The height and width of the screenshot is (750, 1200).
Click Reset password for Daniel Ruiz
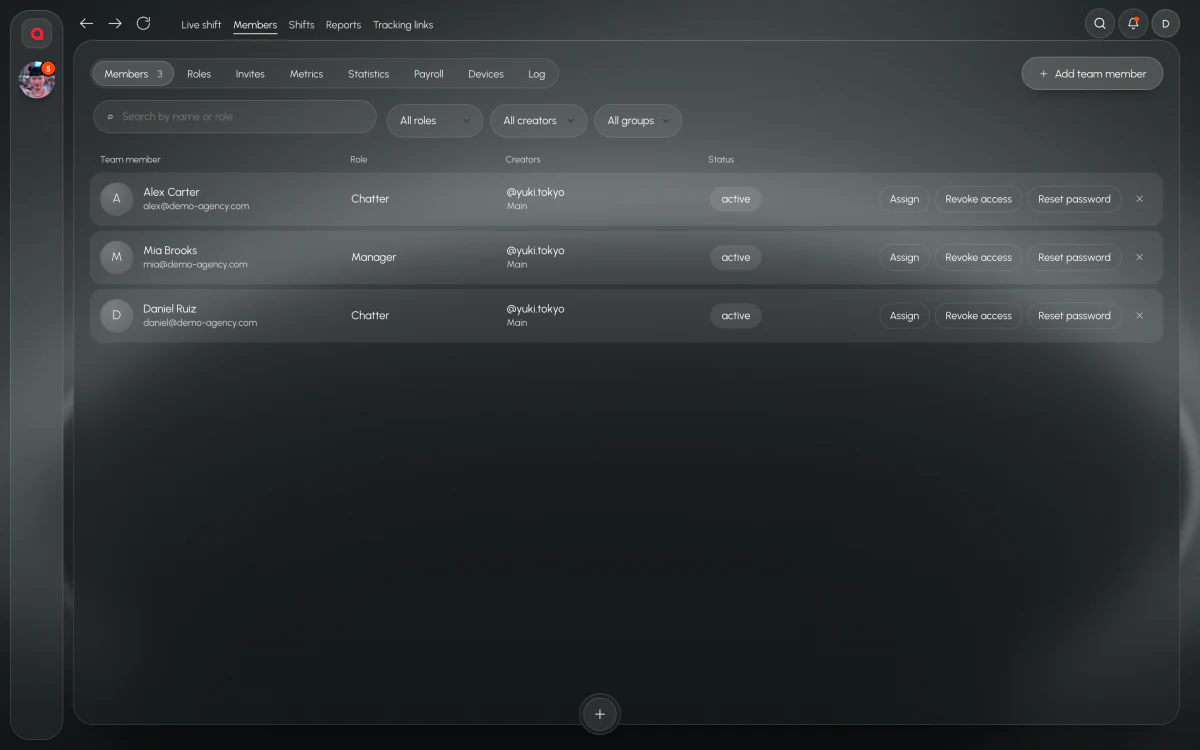pos(1074,315)
